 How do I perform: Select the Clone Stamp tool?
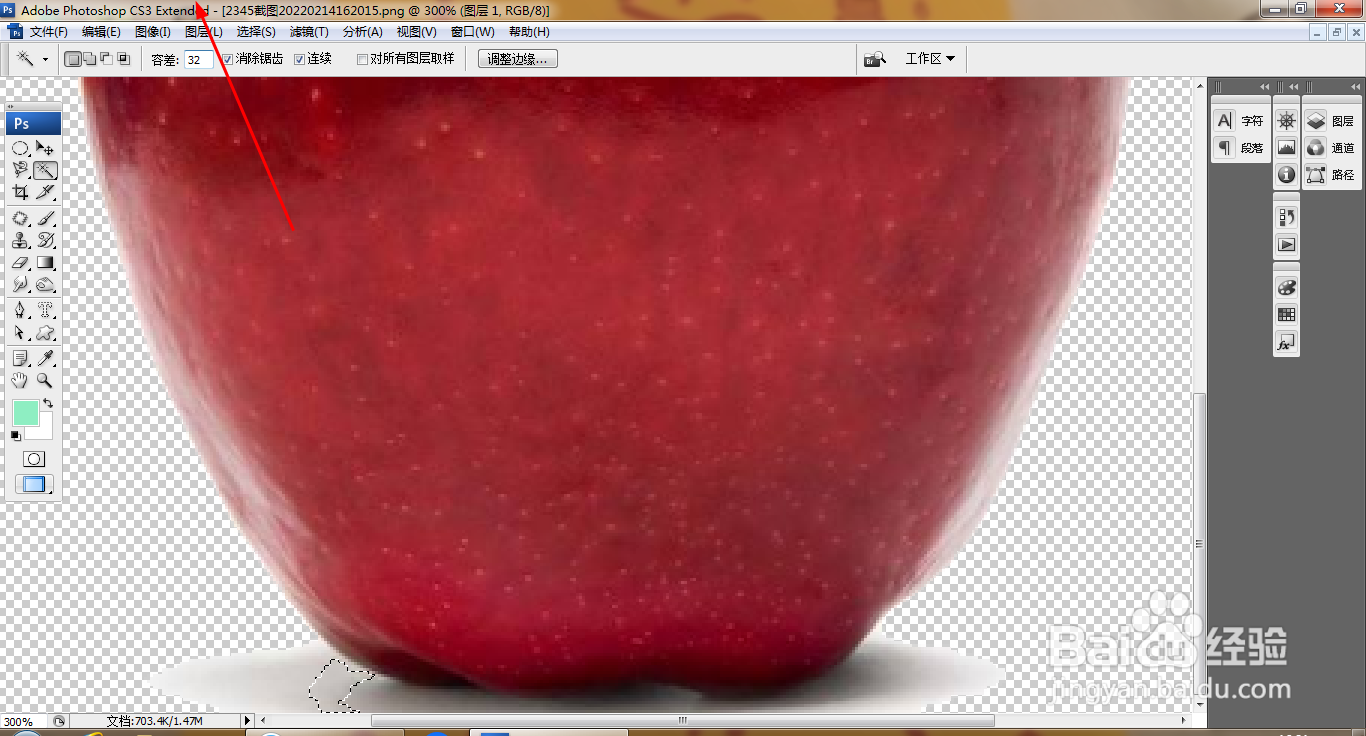tap(20, 240)
